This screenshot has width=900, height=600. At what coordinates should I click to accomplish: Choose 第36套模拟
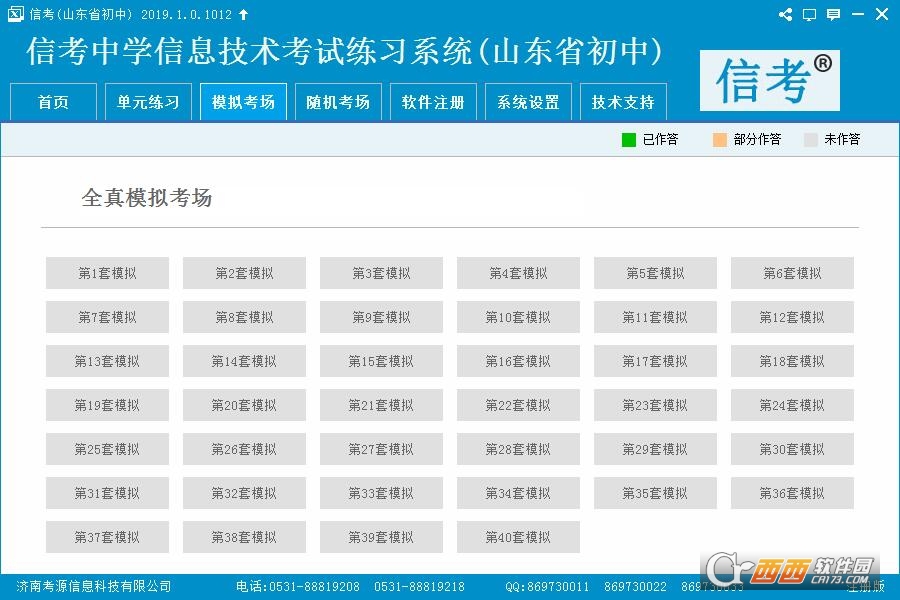point(792,493)
